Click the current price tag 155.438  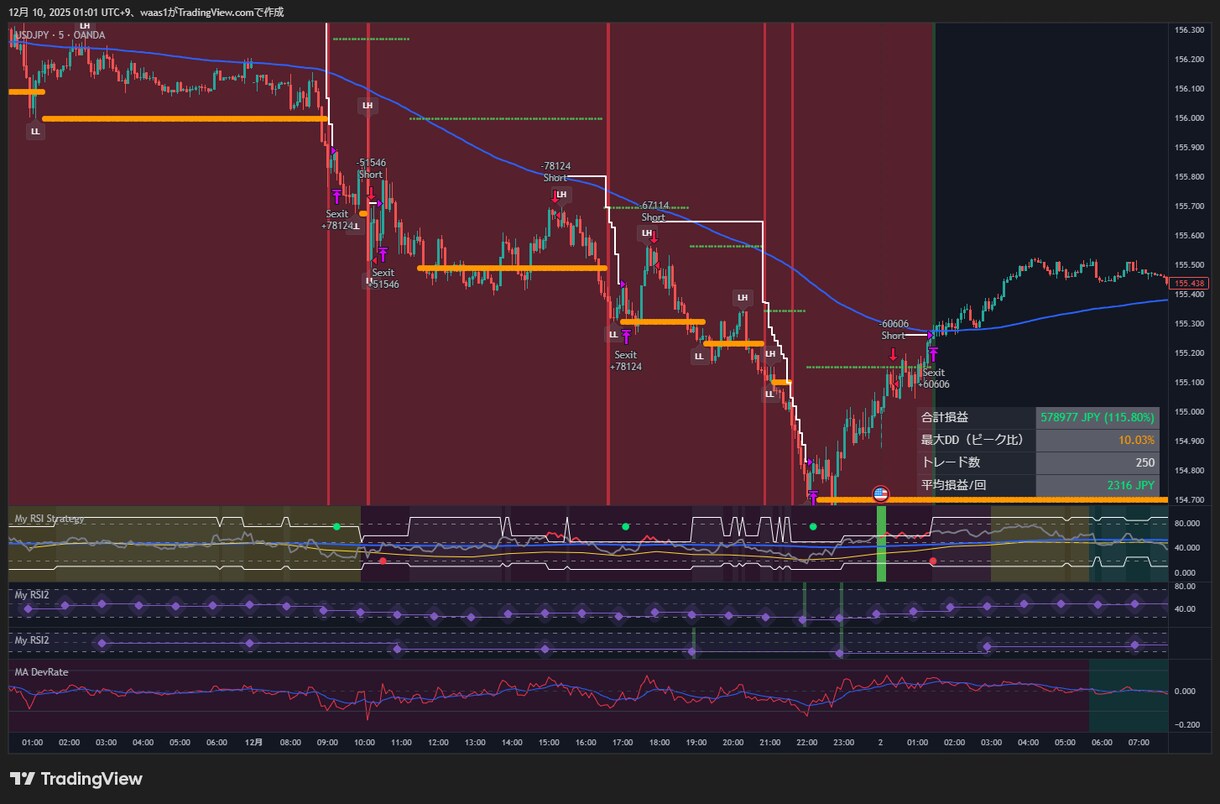click(x=1191, y=283)
